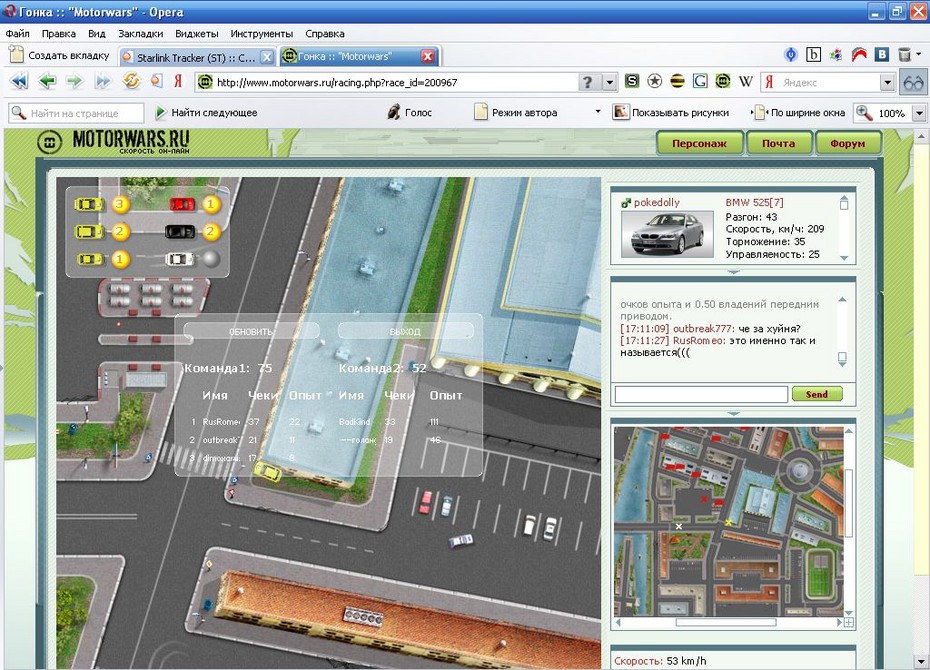Open the Инструменты menu
930x670 pixels.
pyautogui.click(x=262, y=34)
